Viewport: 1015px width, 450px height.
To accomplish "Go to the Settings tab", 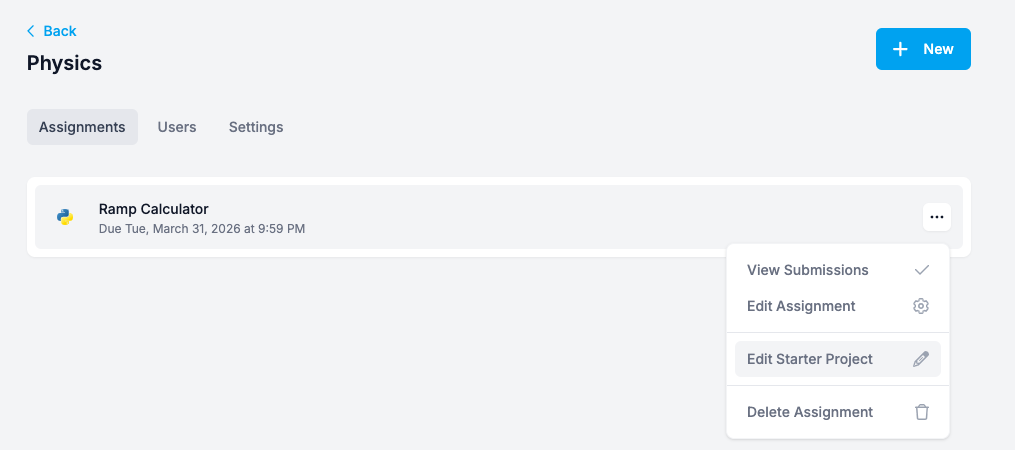I will (256, 127).
